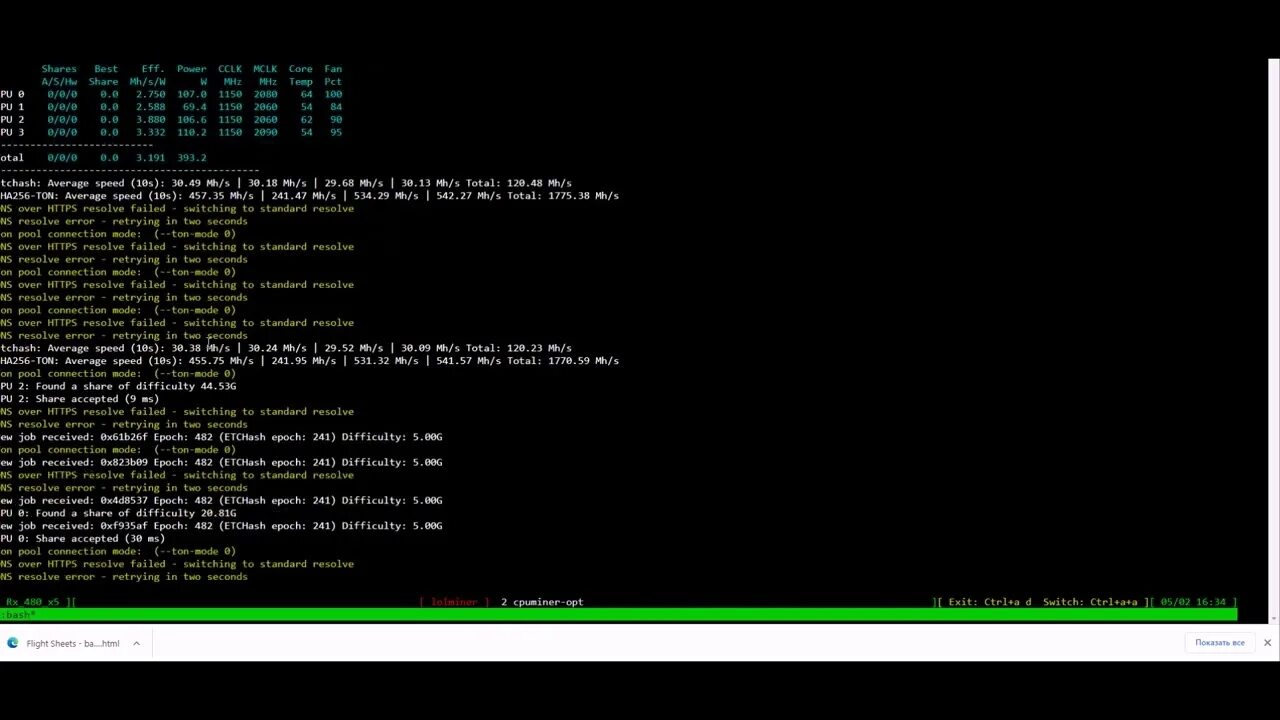Click the lolminer window label in status bar

pos(454,602)
